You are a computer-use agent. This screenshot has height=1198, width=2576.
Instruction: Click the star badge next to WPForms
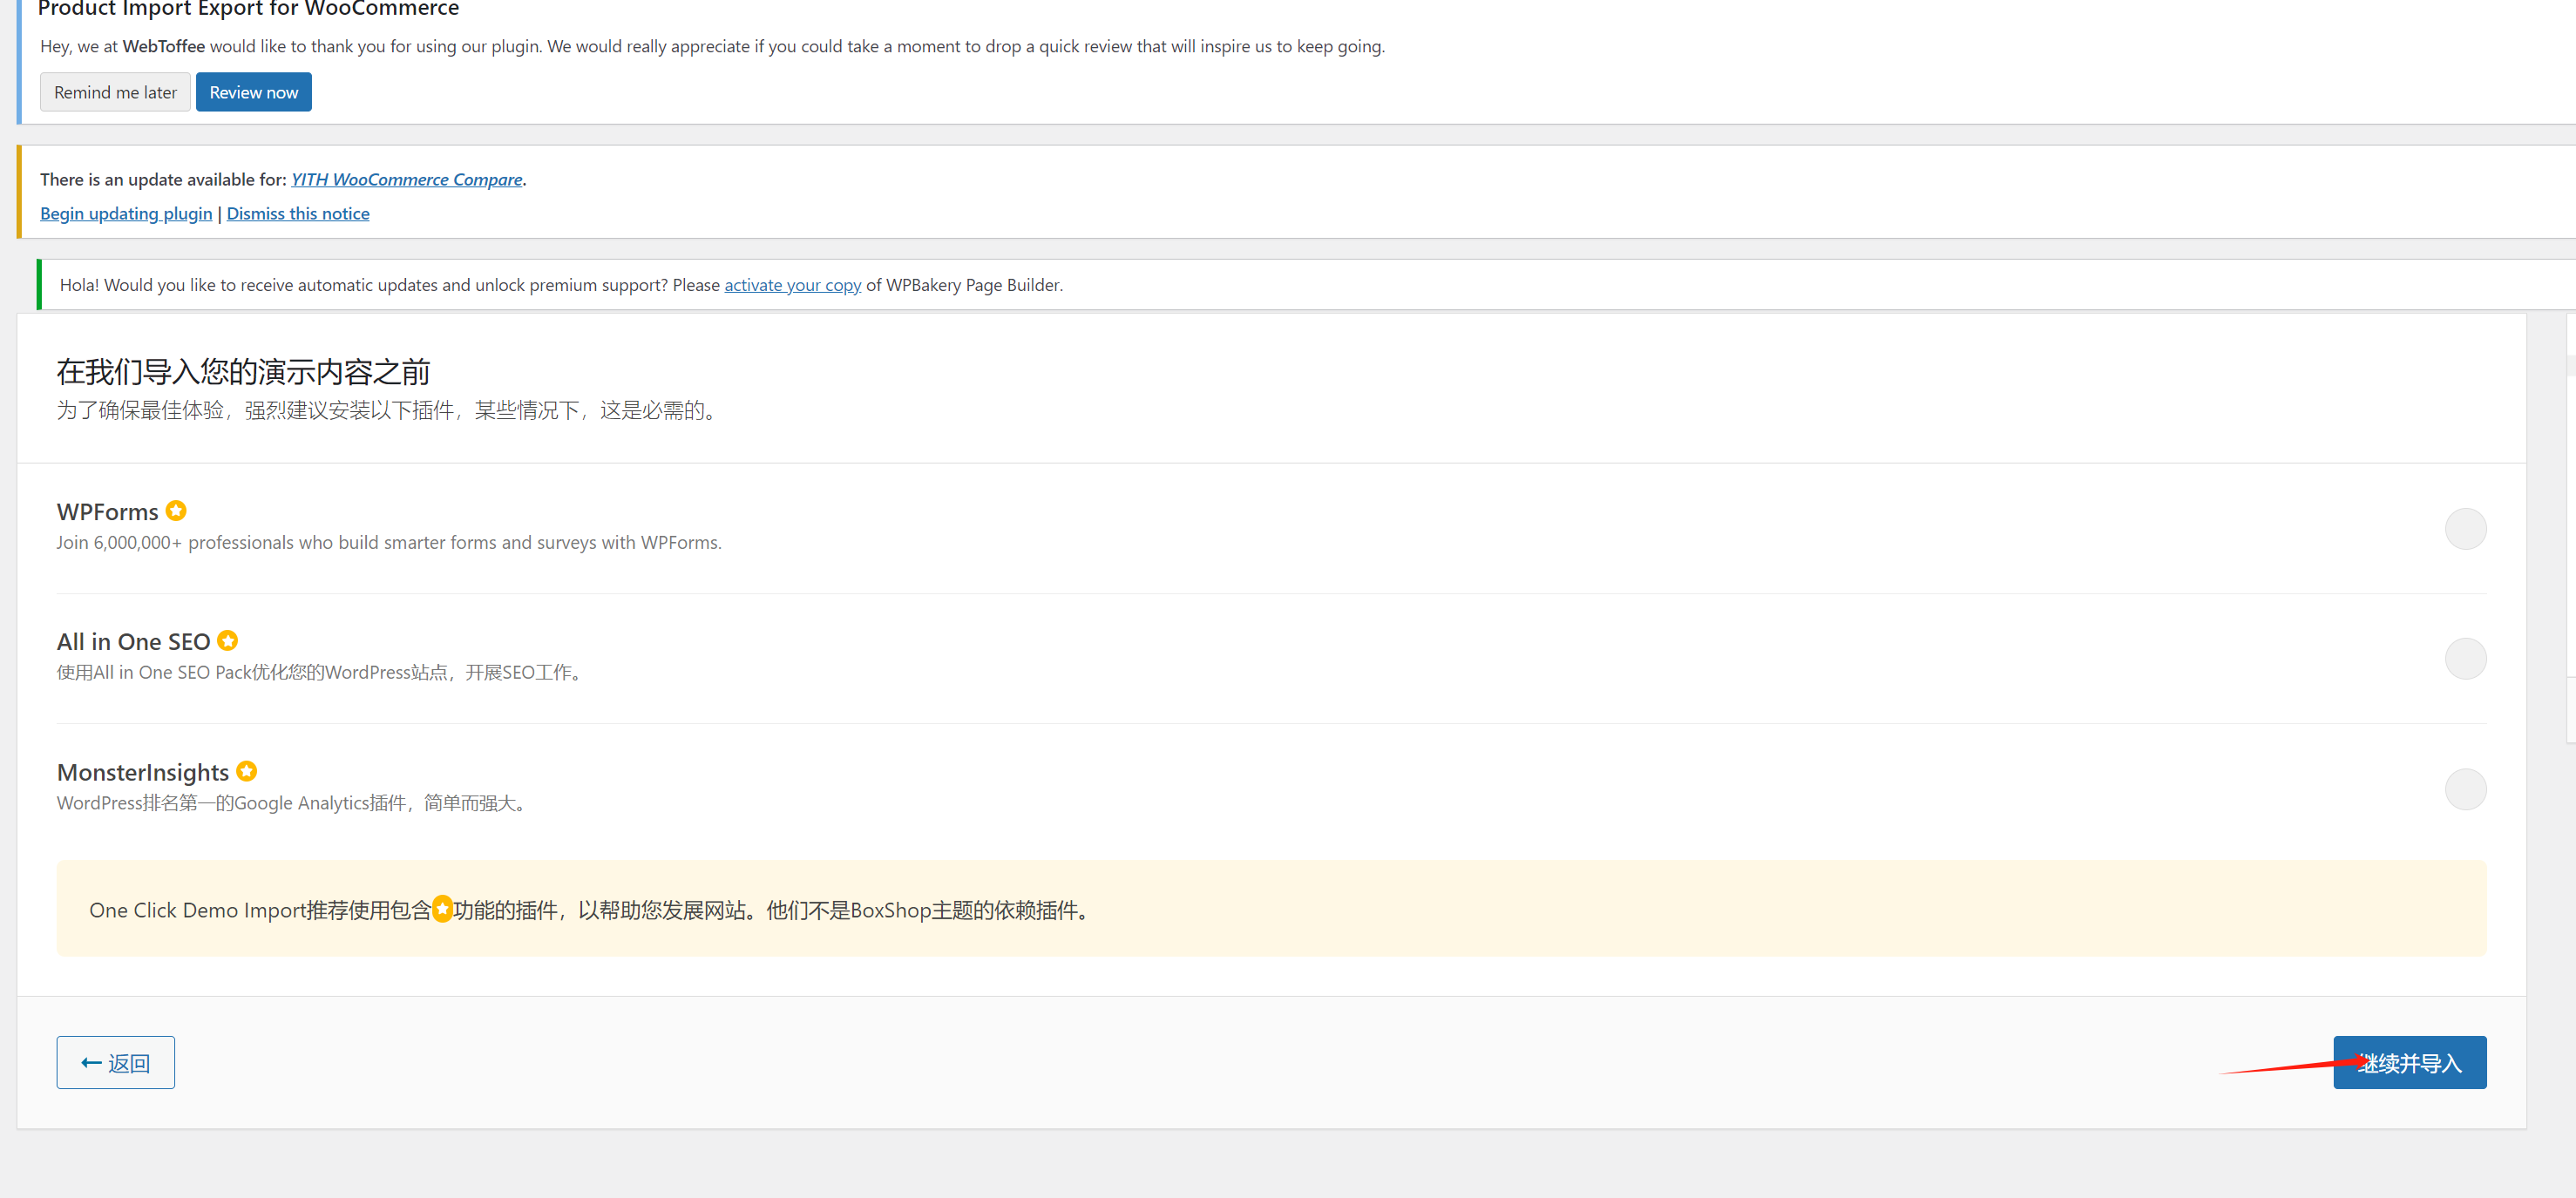tap(176, 511)
